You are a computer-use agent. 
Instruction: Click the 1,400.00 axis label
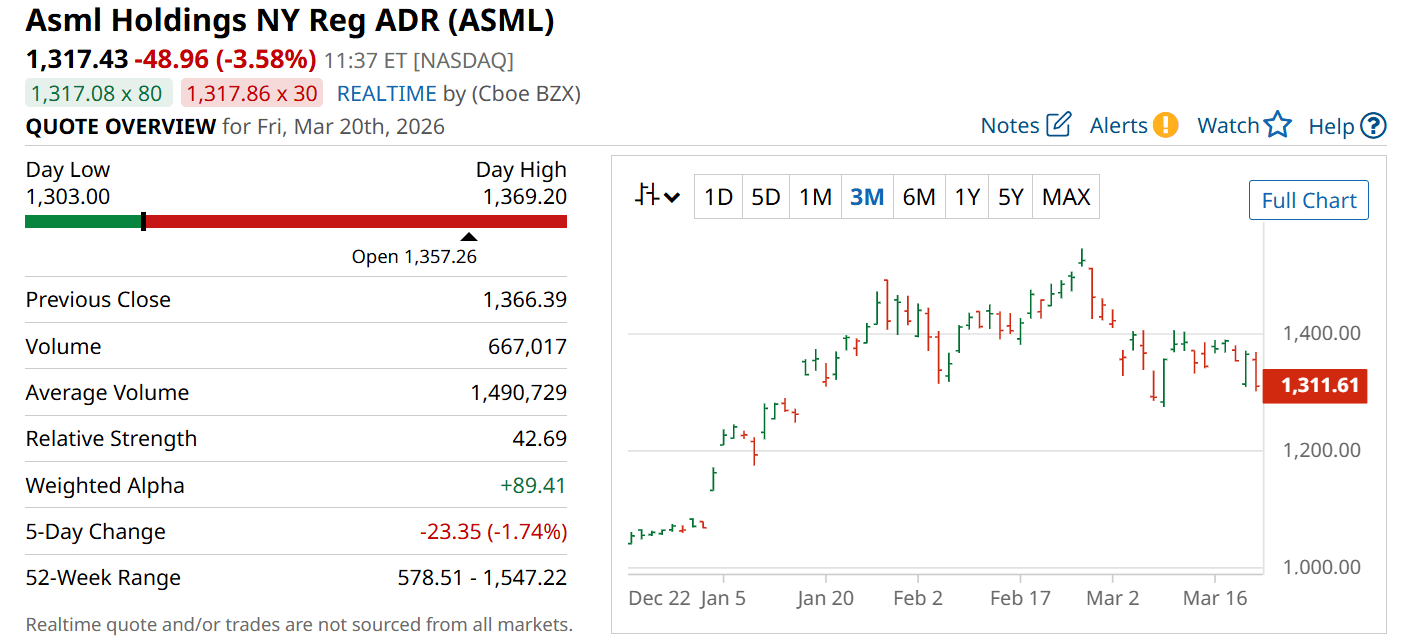[1322, 333]
